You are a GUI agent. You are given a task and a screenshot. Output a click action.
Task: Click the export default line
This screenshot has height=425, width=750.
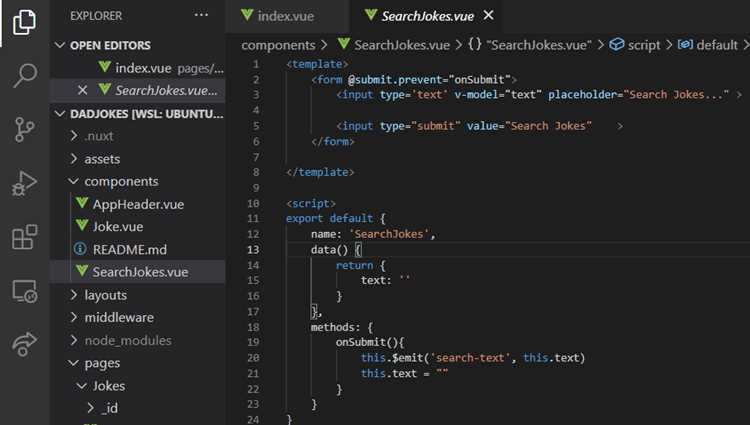pos(335,218)
